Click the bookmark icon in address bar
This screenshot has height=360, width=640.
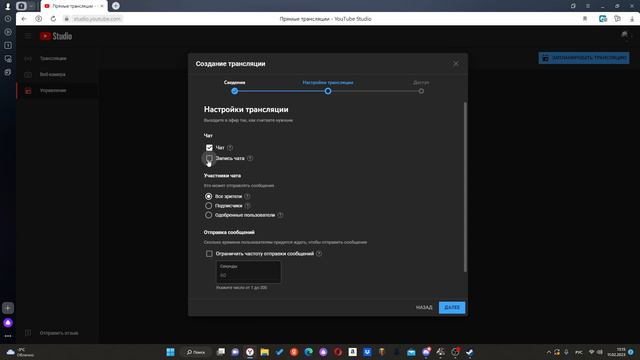click(x=585, y=19)
